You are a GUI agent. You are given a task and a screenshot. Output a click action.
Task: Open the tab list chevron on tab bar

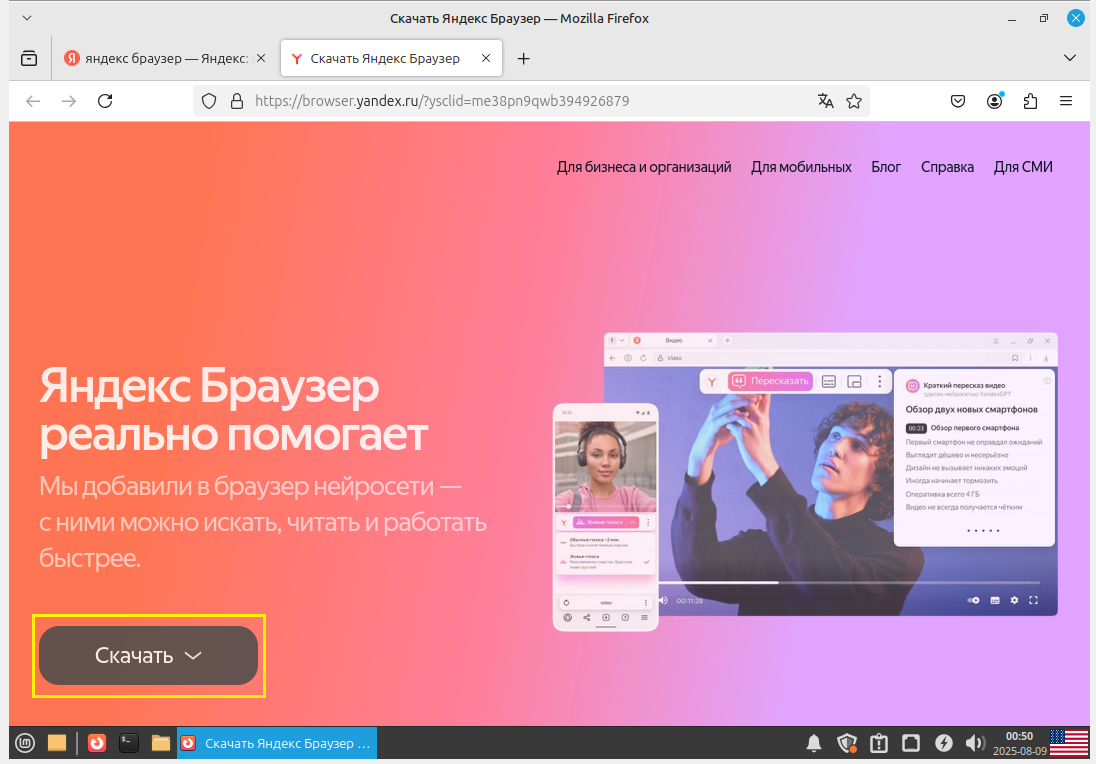1070,58
